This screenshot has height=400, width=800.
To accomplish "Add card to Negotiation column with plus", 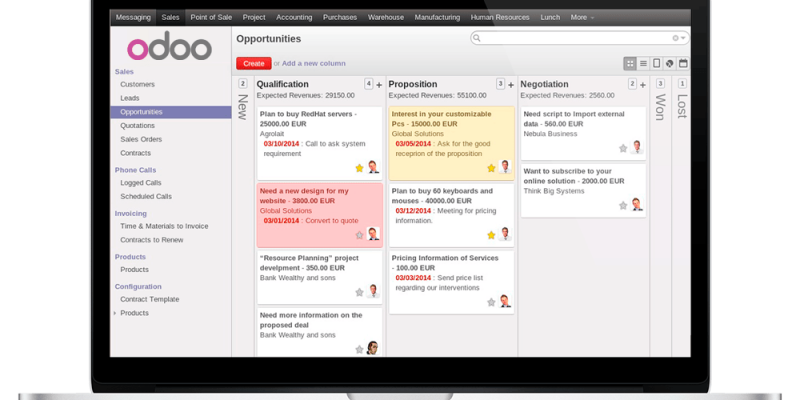I will 643,85.
